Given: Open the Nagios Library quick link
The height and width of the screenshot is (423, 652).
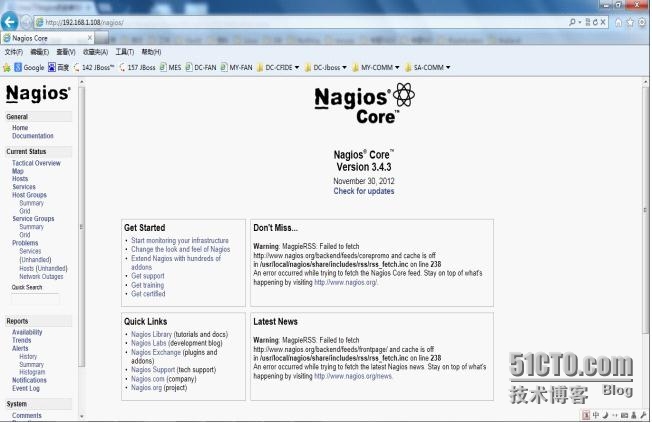Looking at the screenshot, I should (151, 334).
